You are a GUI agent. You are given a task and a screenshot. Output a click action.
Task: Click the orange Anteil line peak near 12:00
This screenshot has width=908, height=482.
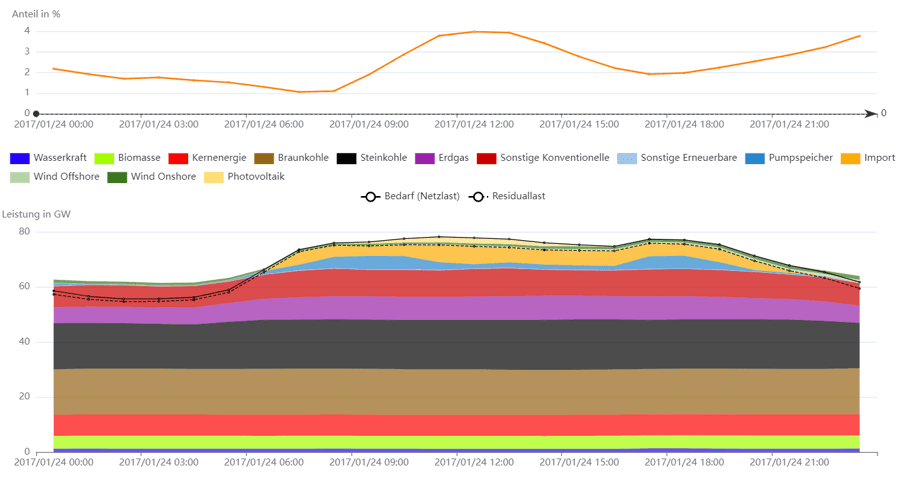coord(476,31)
